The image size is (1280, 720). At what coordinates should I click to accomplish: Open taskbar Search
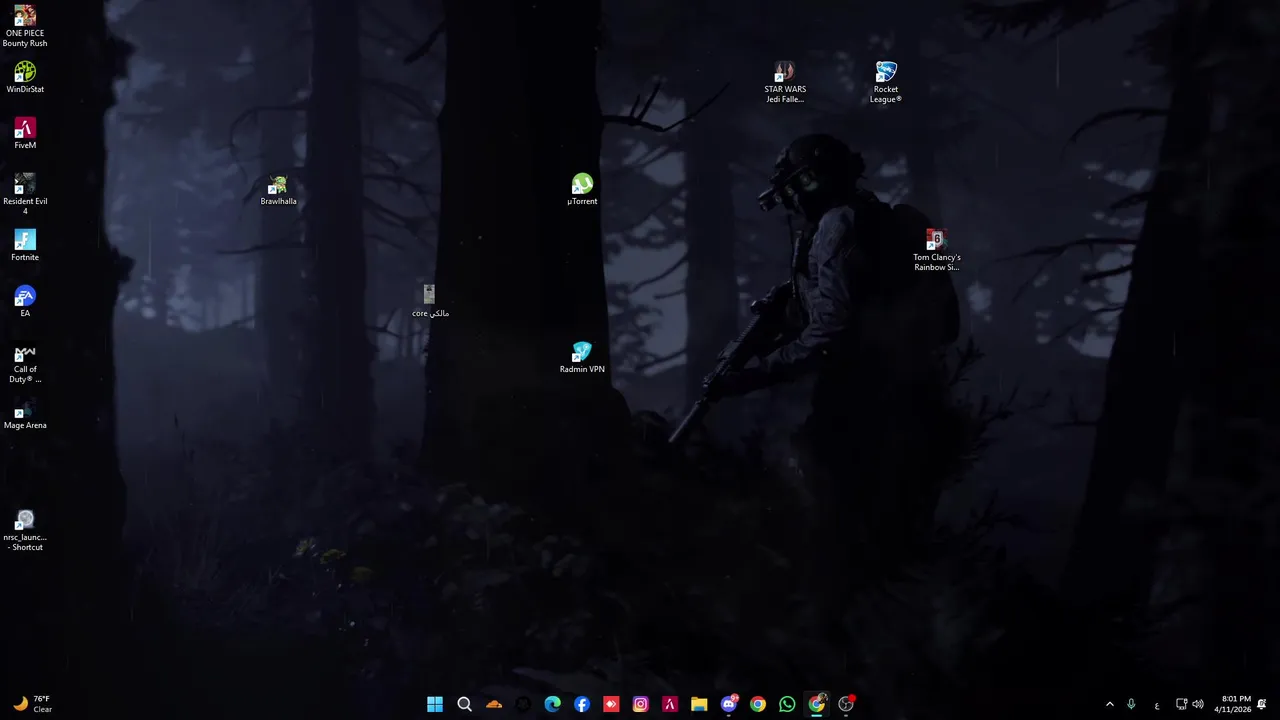(464, 704)
